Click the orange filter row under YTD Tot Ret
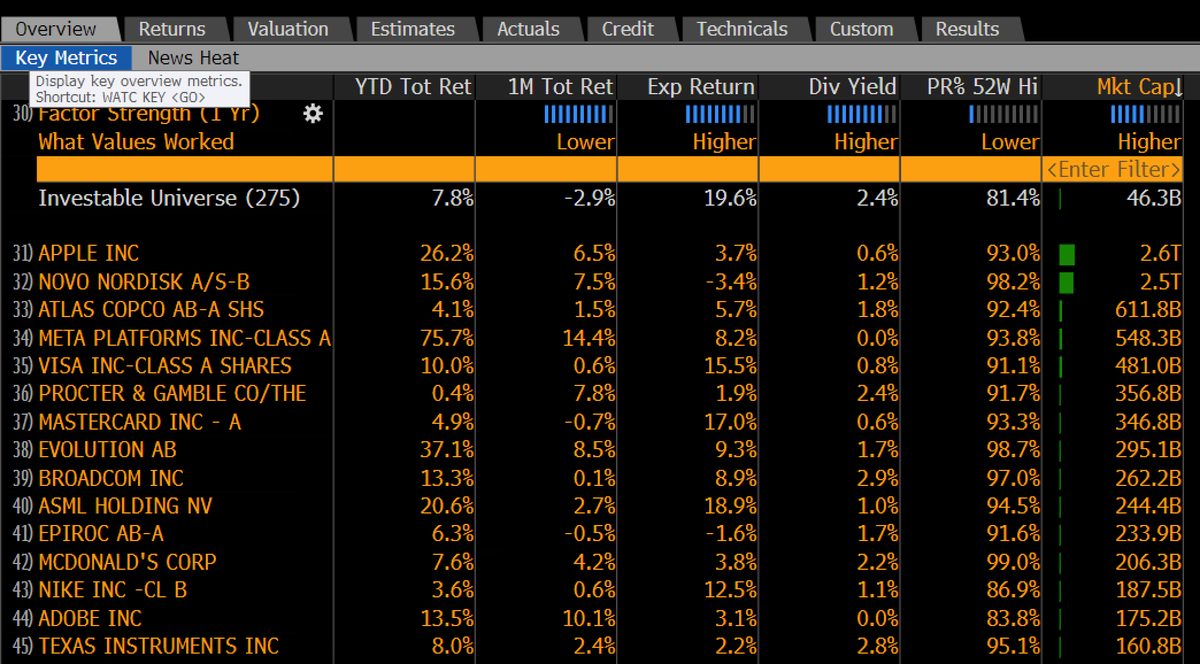 (404, 169)
